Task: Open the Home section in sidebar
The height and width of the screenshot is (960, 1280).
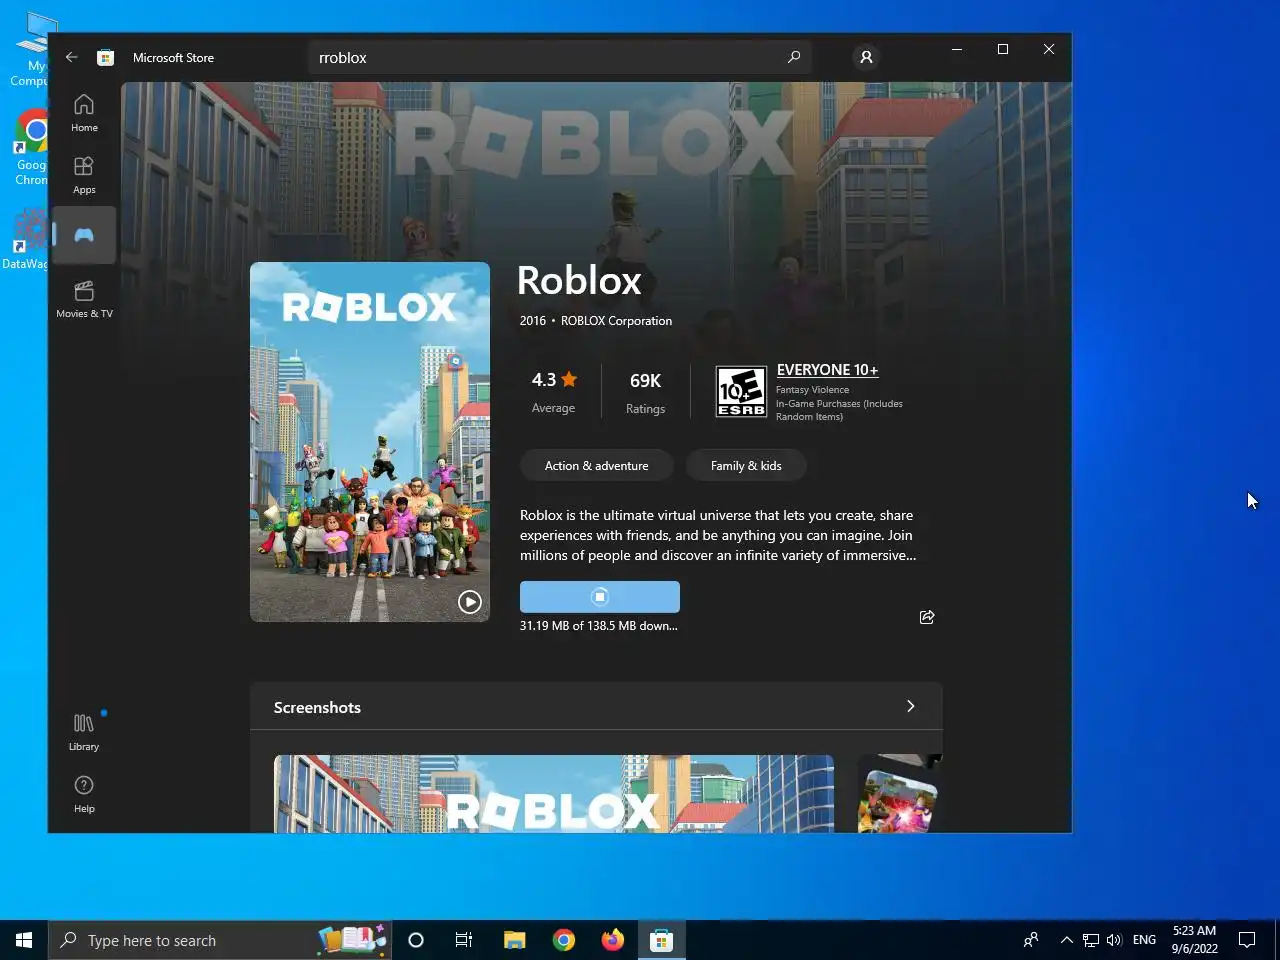Action: pyautogui.click(x=84, y=112)
